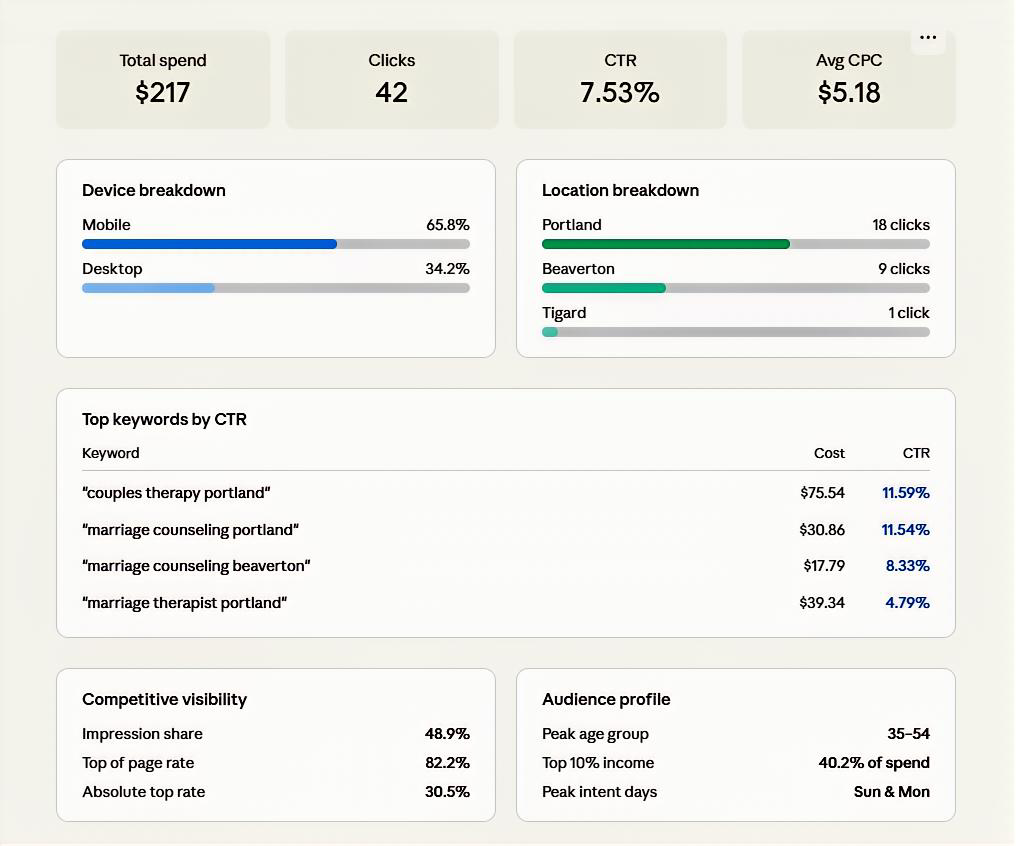Click the Portland clicks progress bar
The width and height of the screenshot is (1016, 846).
pyautogui.click(x=735, y=244)
